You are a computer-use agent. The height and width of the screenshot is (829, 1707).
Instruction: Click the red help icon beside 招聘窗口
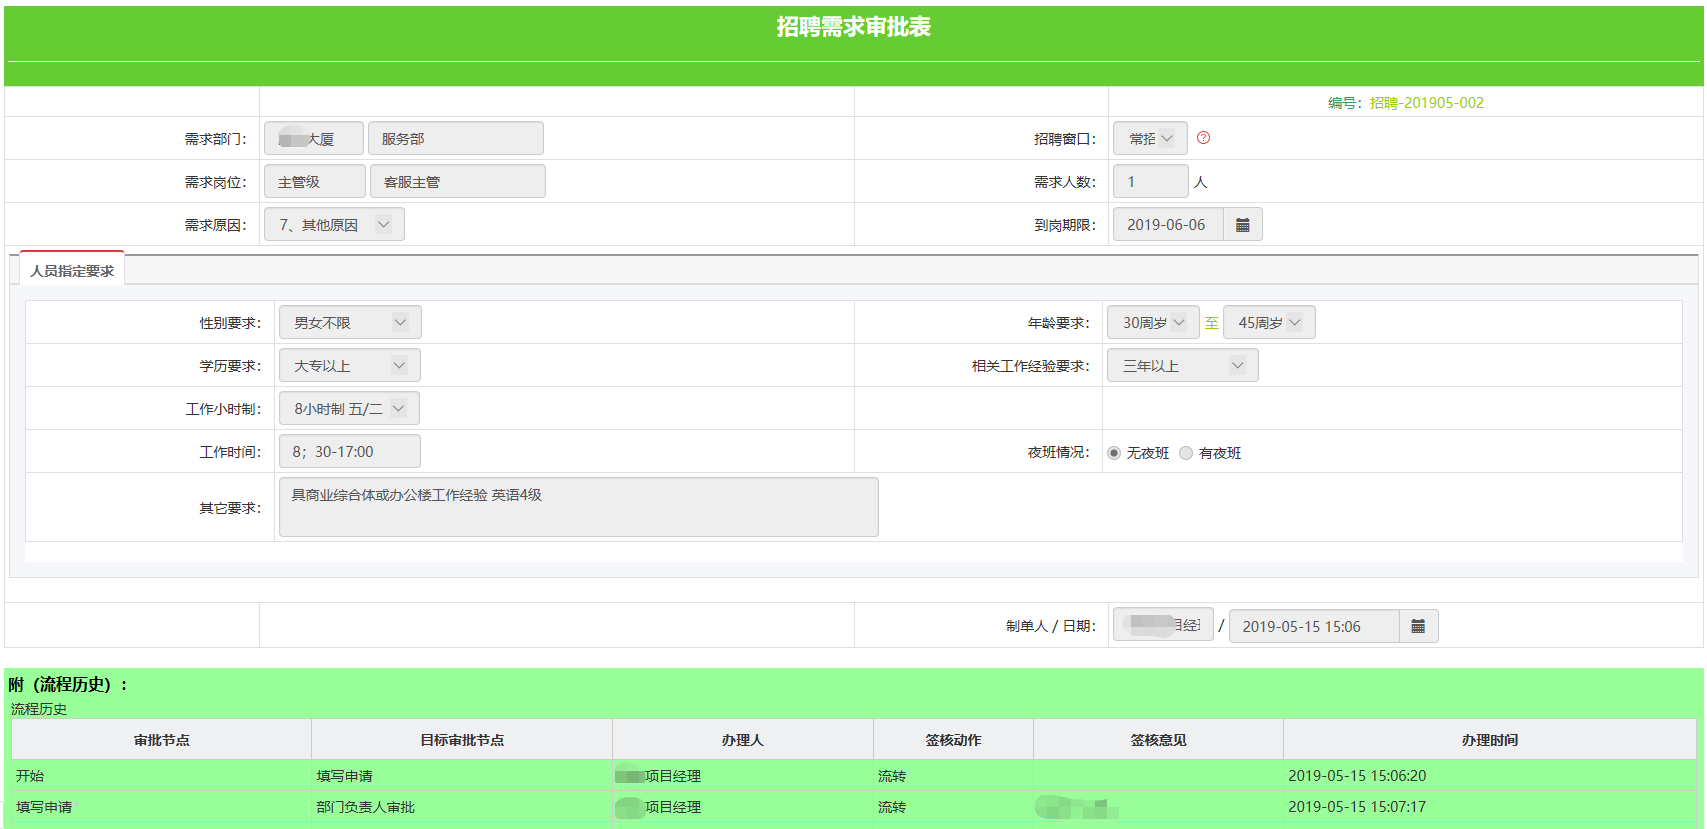coord(1203,138)
